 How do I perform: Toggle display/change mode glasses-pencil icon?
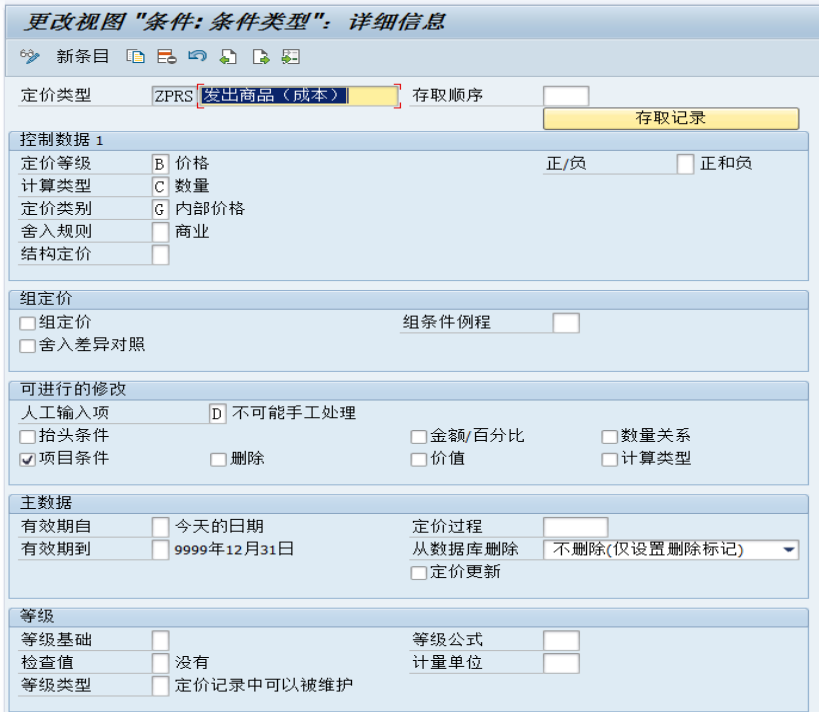click(x=29, y=56)
